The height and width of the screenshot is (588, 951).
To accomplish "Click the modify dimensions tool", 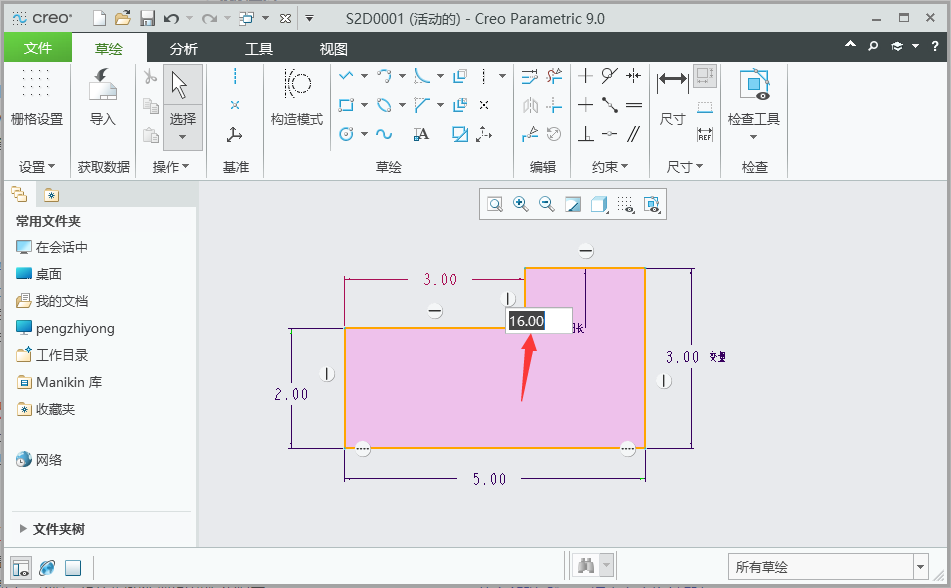I will point(529,76).
